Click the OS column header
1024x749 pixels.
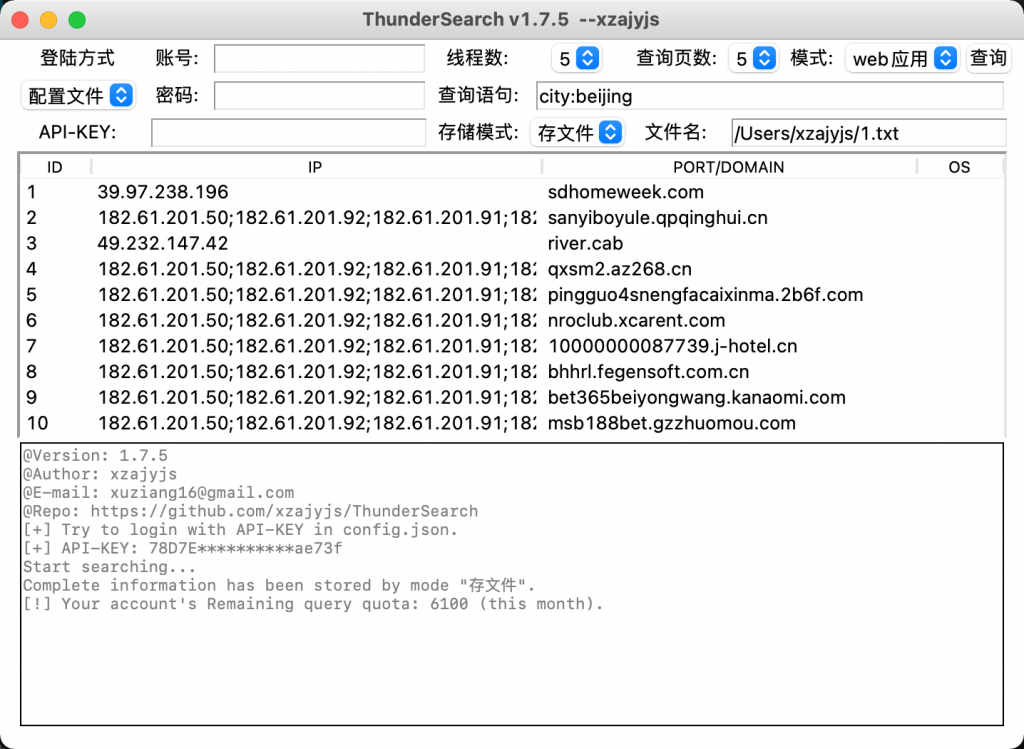click(x=959, y=167)
